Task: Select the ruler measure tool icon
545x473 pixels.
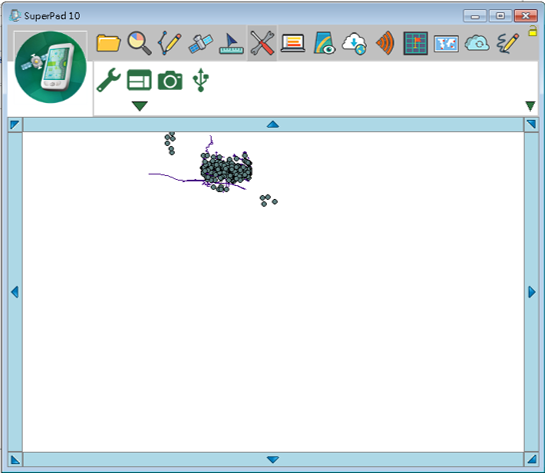Action: 231,44
